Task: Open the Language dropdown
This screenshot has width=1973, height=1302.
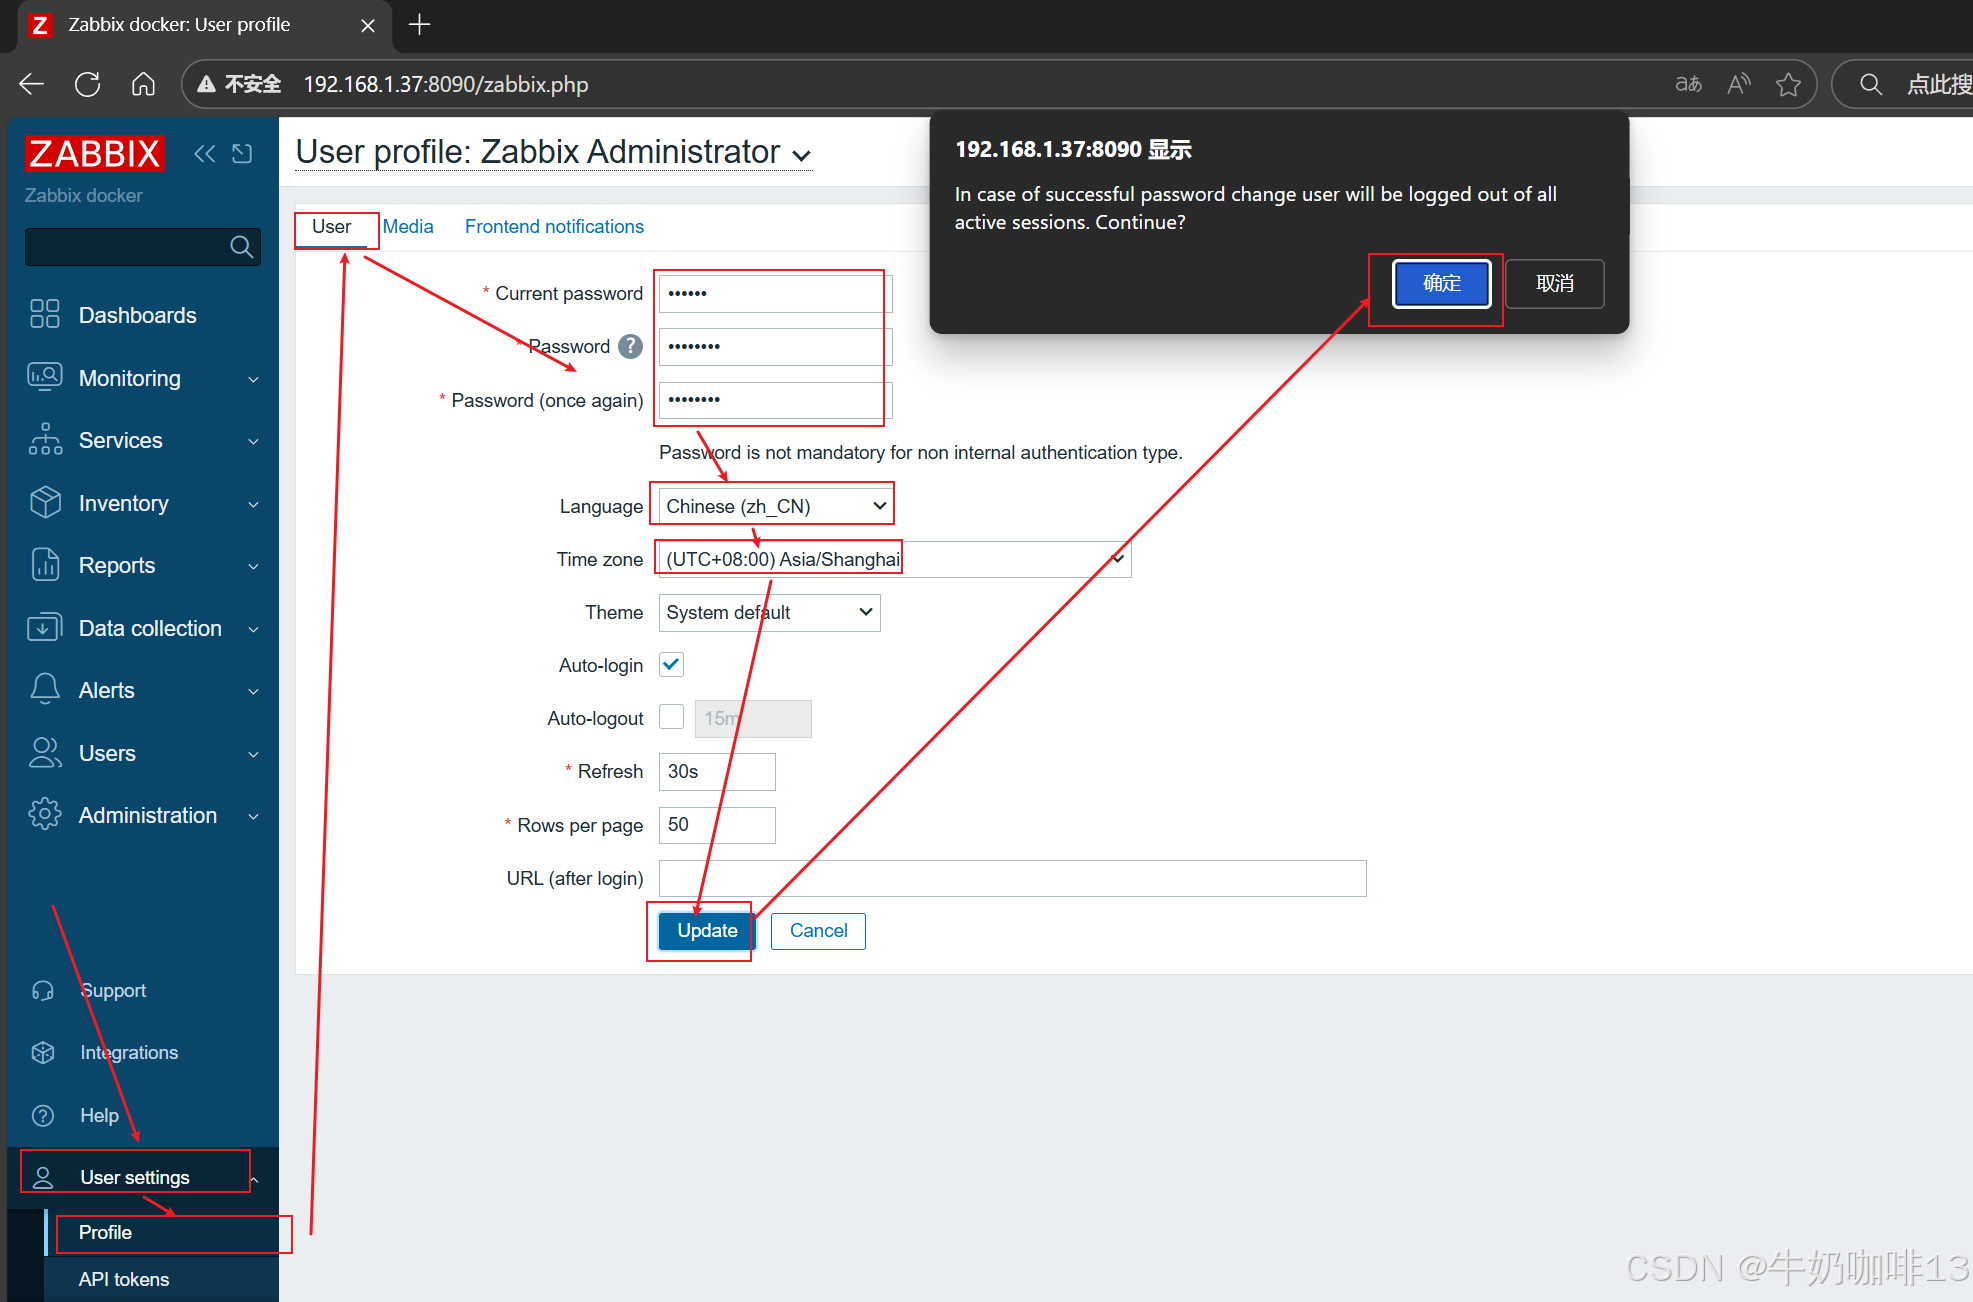Action: coord(775,506)
